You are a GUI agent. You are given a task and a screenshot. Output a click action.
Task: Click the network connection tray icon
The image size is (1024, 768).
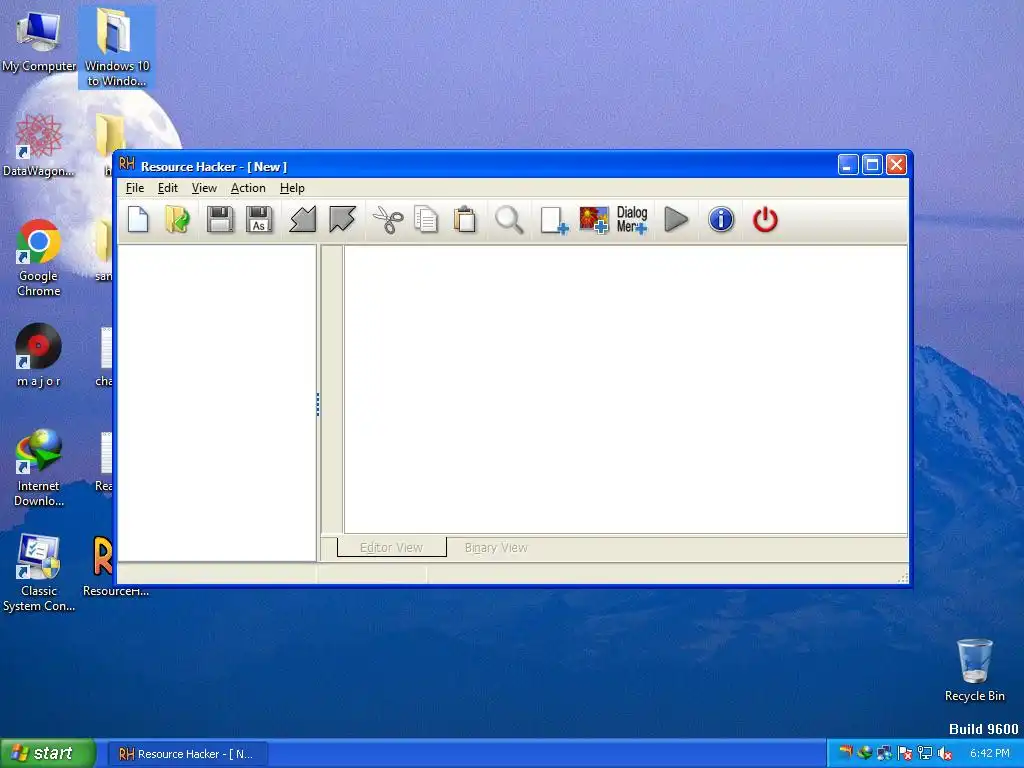925,753
